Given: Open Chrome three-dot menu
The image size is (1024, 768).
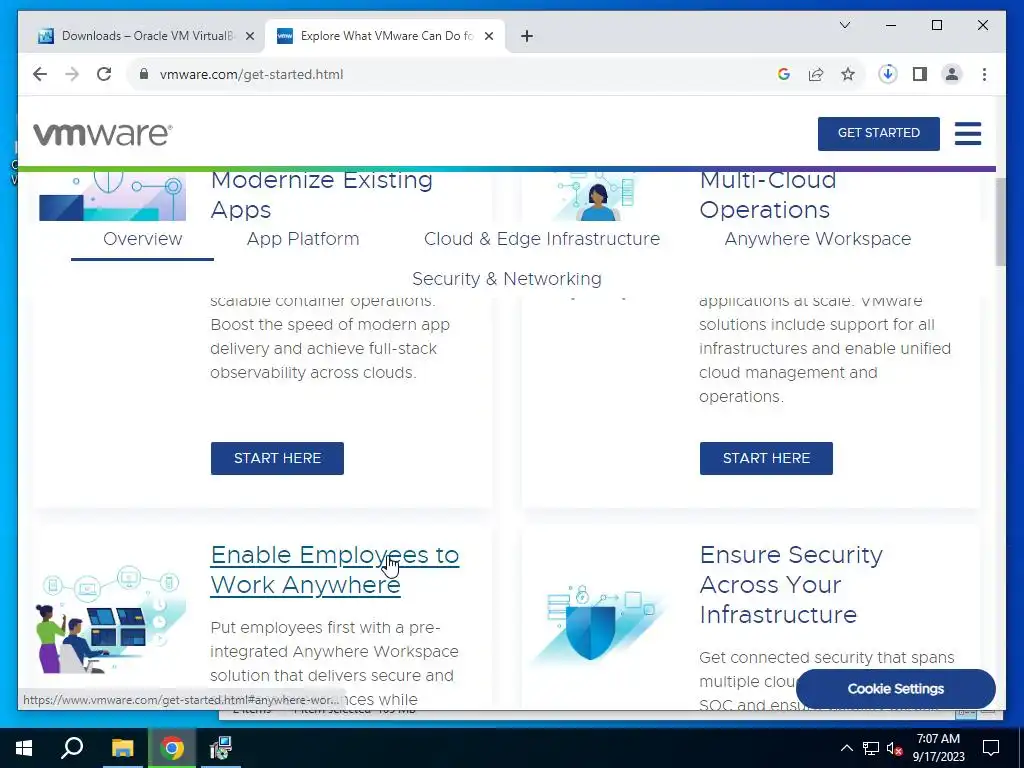Looking at the screenshot, I should tap(984, 74).
